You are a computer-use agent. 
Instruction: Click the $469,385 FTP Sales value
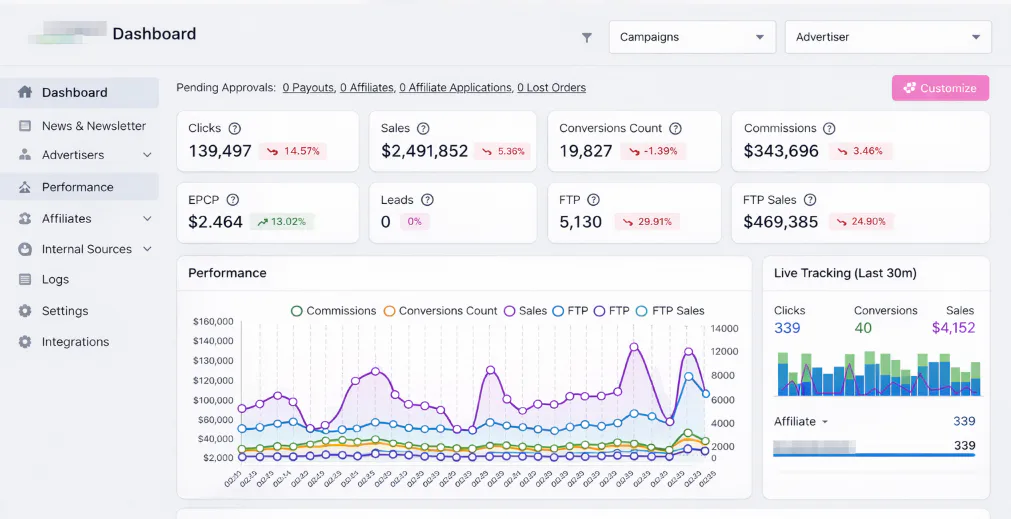pyautogui.click(x=780, y=222)
